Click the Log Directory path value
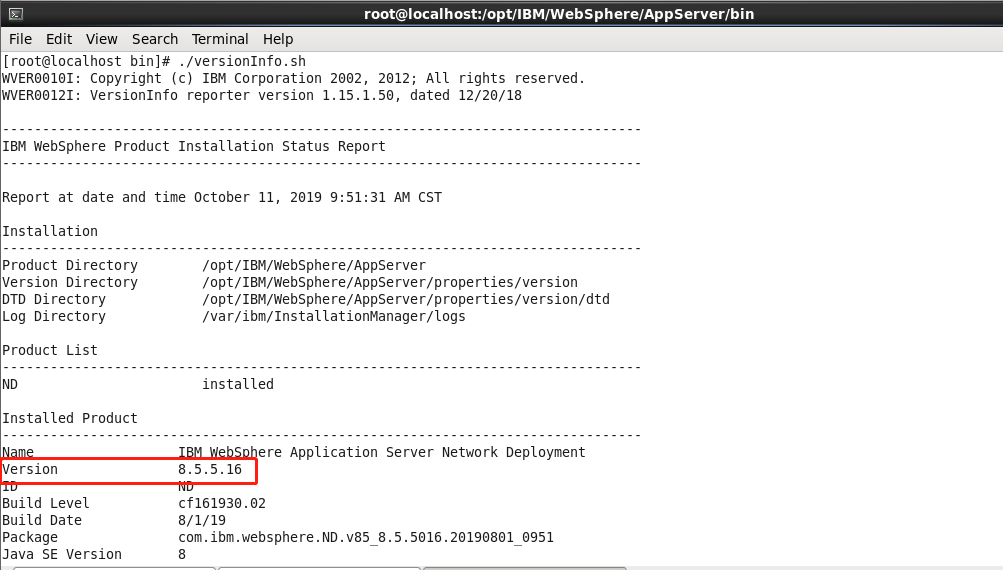Viewport: 1003px width, 570px height. [334, 316]
